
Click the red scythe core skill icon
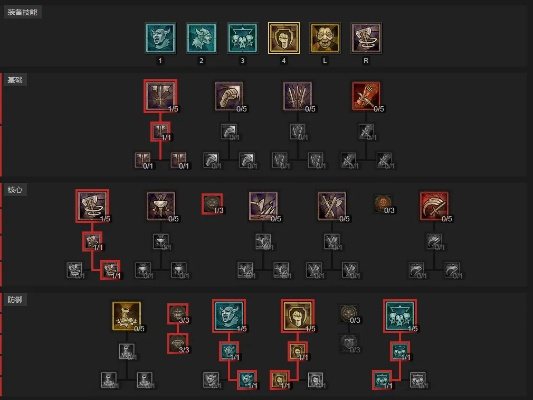pyautogui.click(x=434, y=206)
